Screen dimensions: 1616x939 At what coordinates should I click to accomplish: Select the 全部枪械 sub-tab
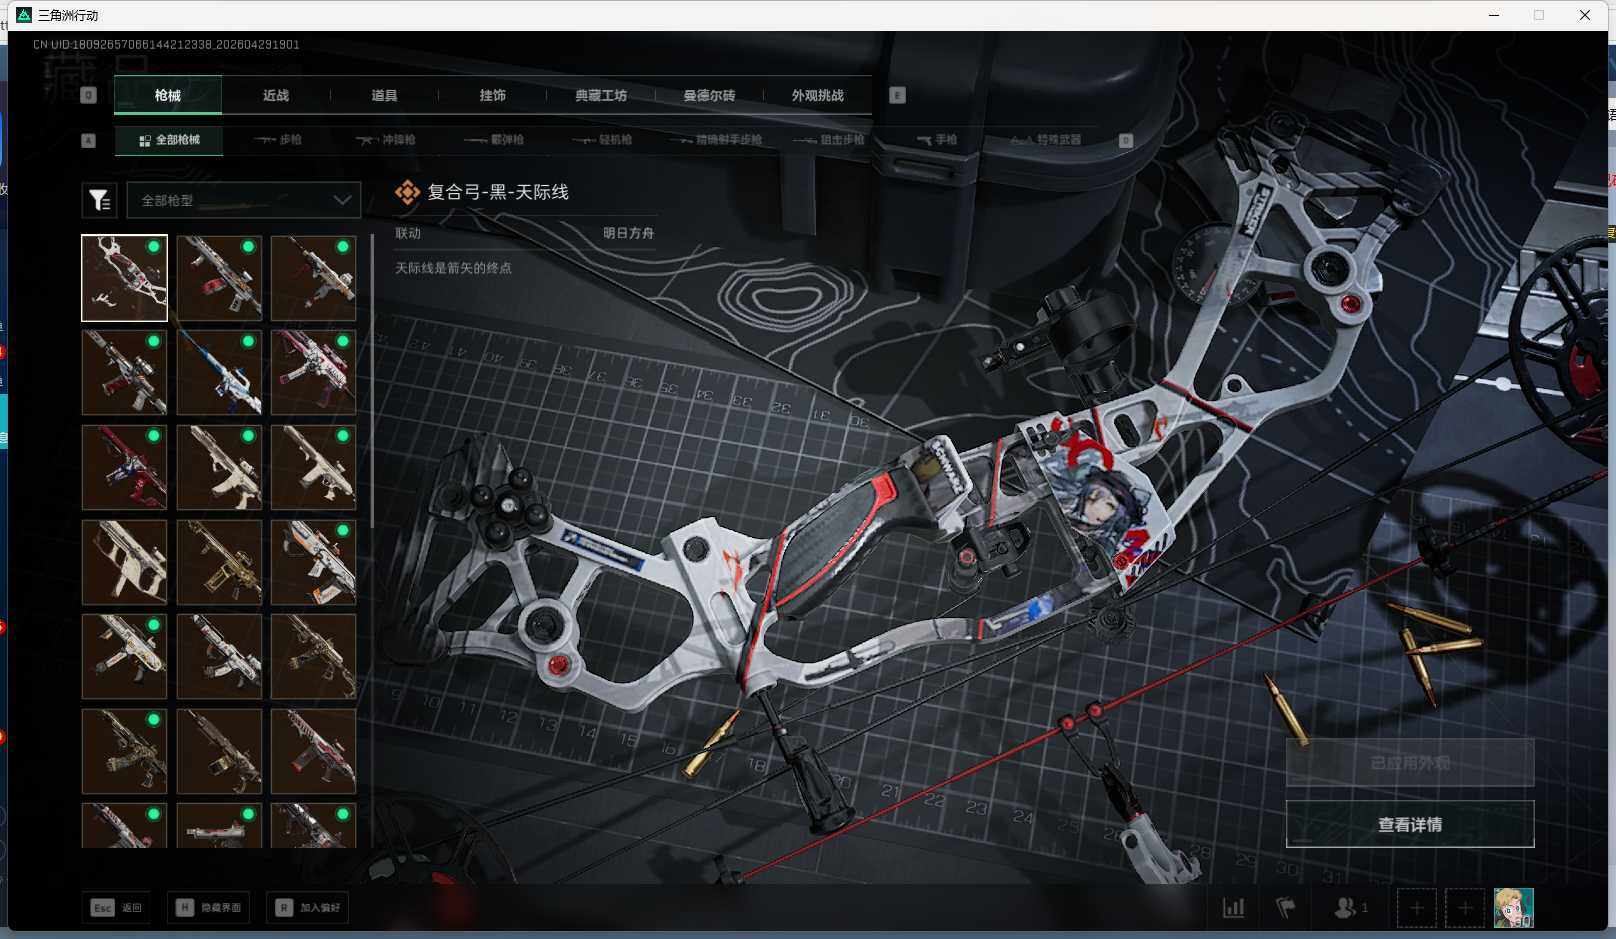click(169, 140)
